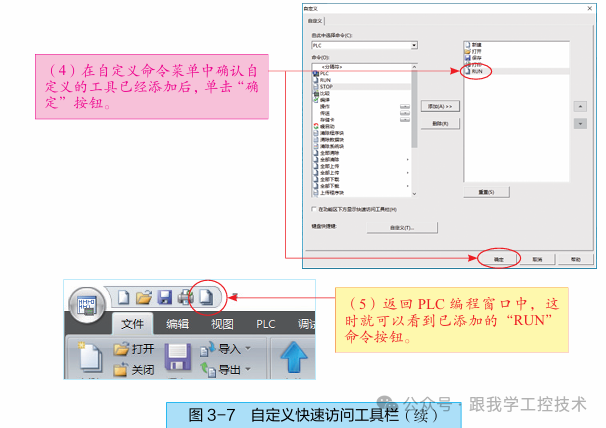Click the commands list scroll-up arrow
The image size is (606, 428).
coord(414,67)
